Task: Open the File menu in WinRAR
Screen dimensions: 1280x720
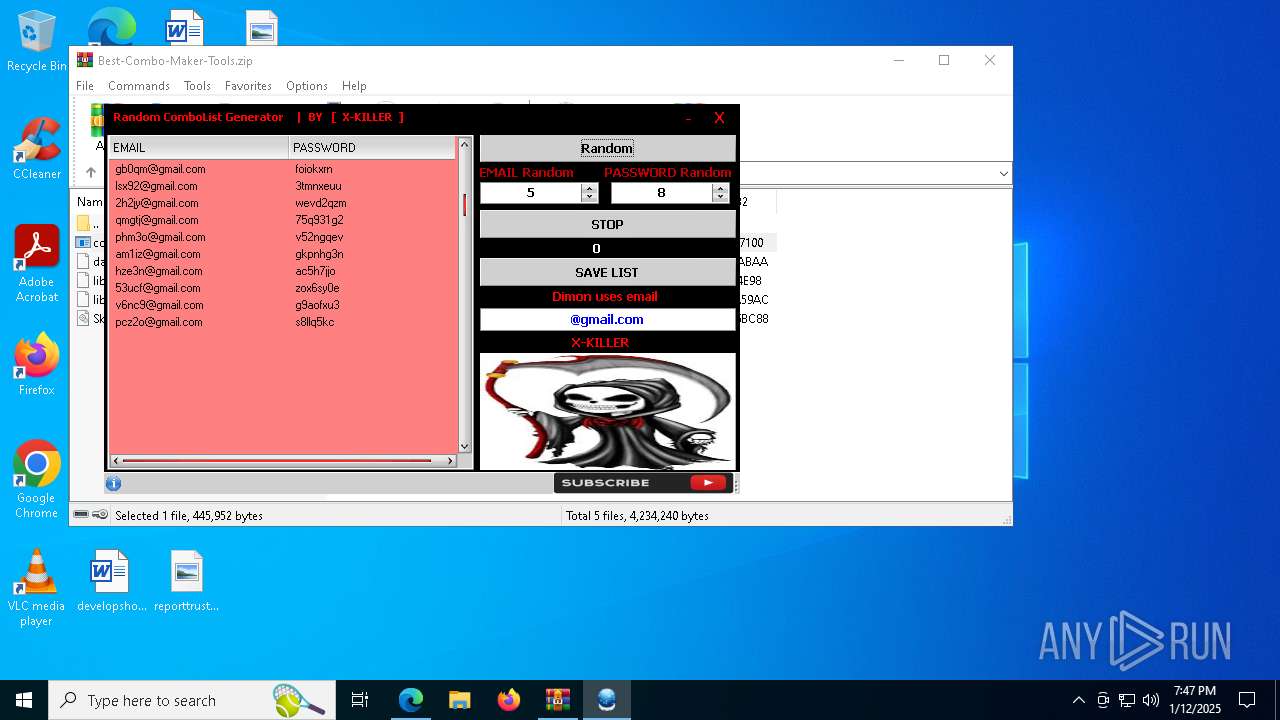Action: (x=85, y=86)
